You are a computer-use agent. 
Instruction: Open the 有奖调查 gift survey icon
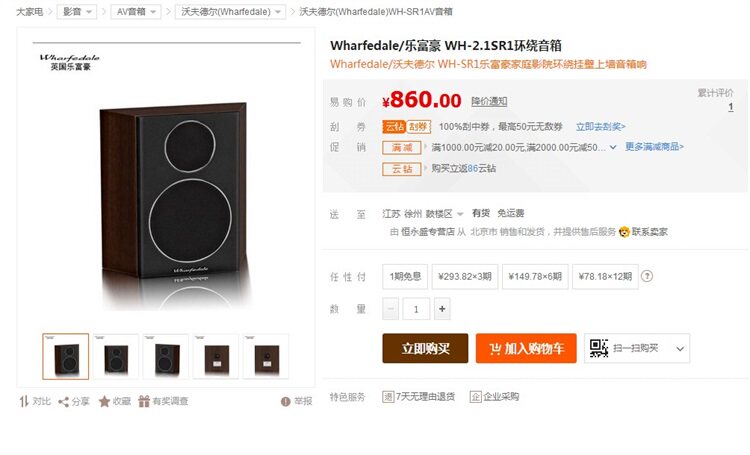pyautogui.click(x=144, y=401)
